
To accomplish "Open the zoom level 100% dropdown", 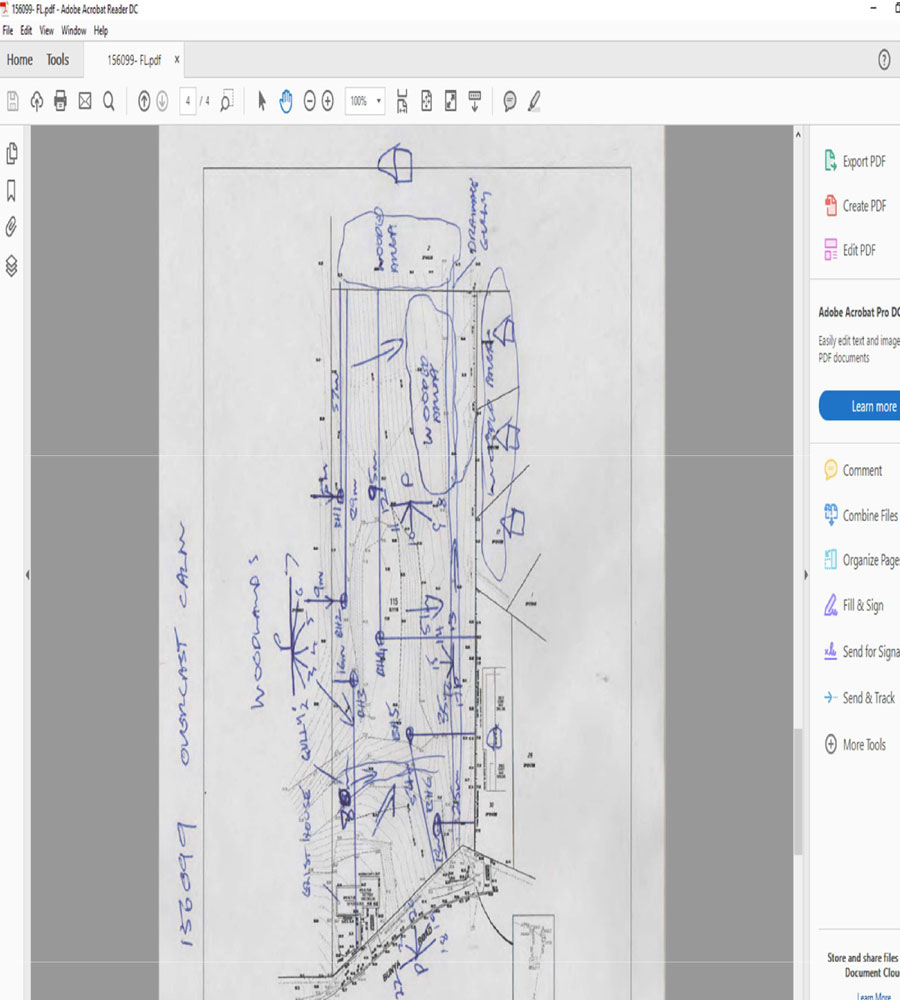I will tap(365, 101).
